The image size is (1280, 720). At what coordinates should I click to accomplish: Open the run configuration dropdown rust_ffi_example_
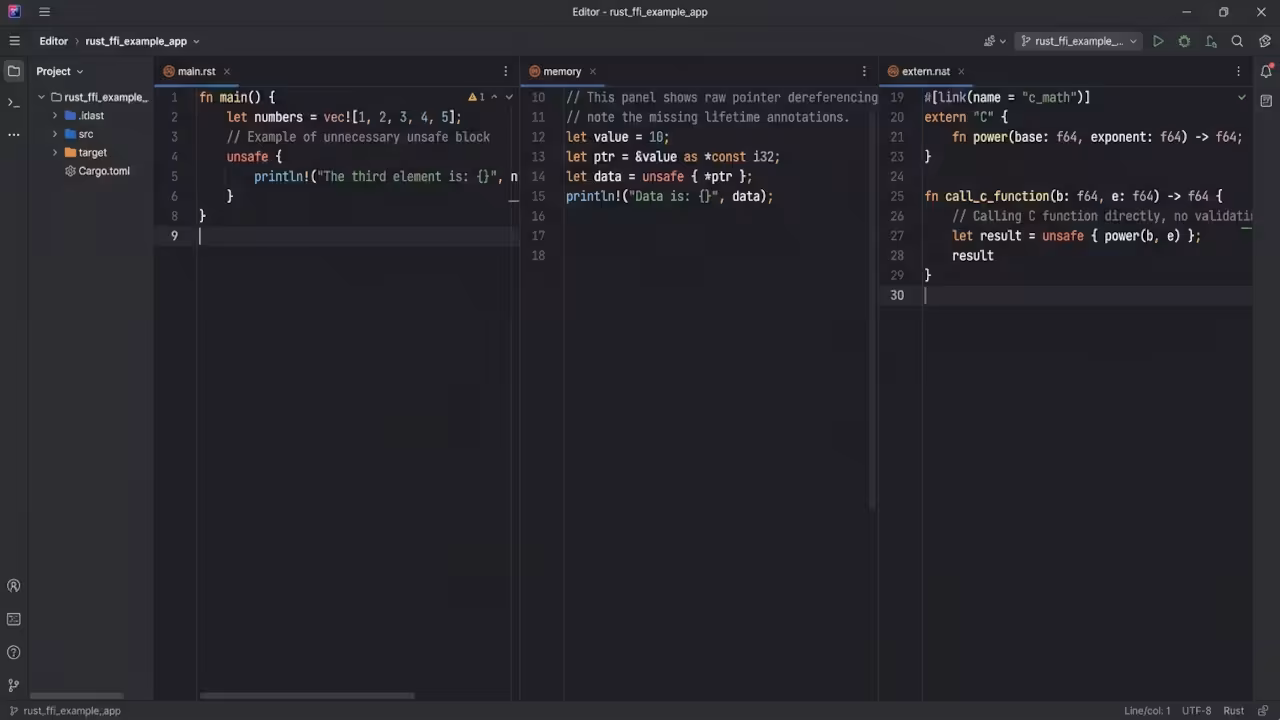pyautogui.click(x=1078, y=41)
